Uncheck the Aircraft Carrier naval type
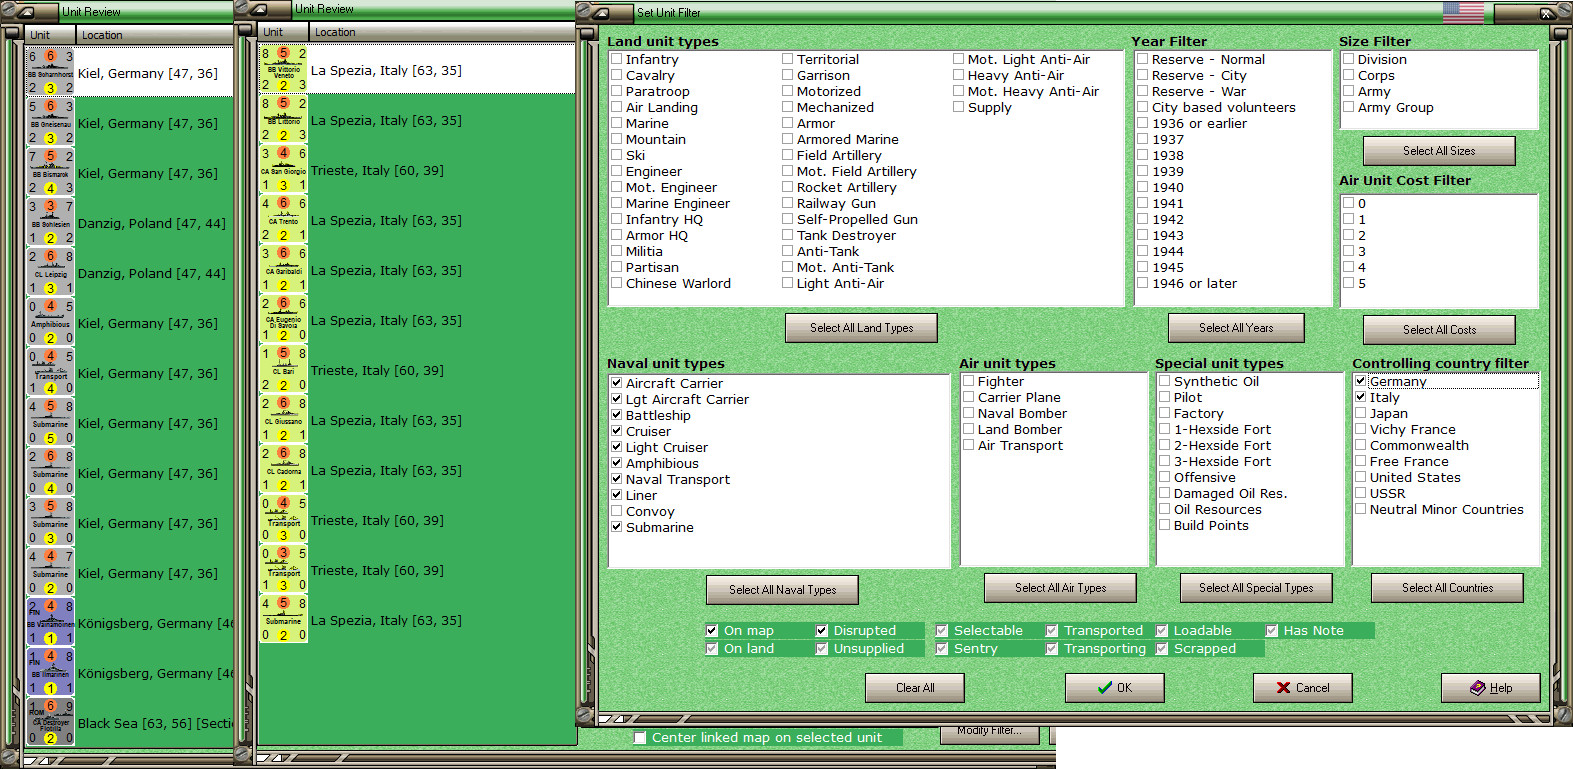Viewport: 1573px width, 769px height. pyautogui.click(x=617, y=383)
